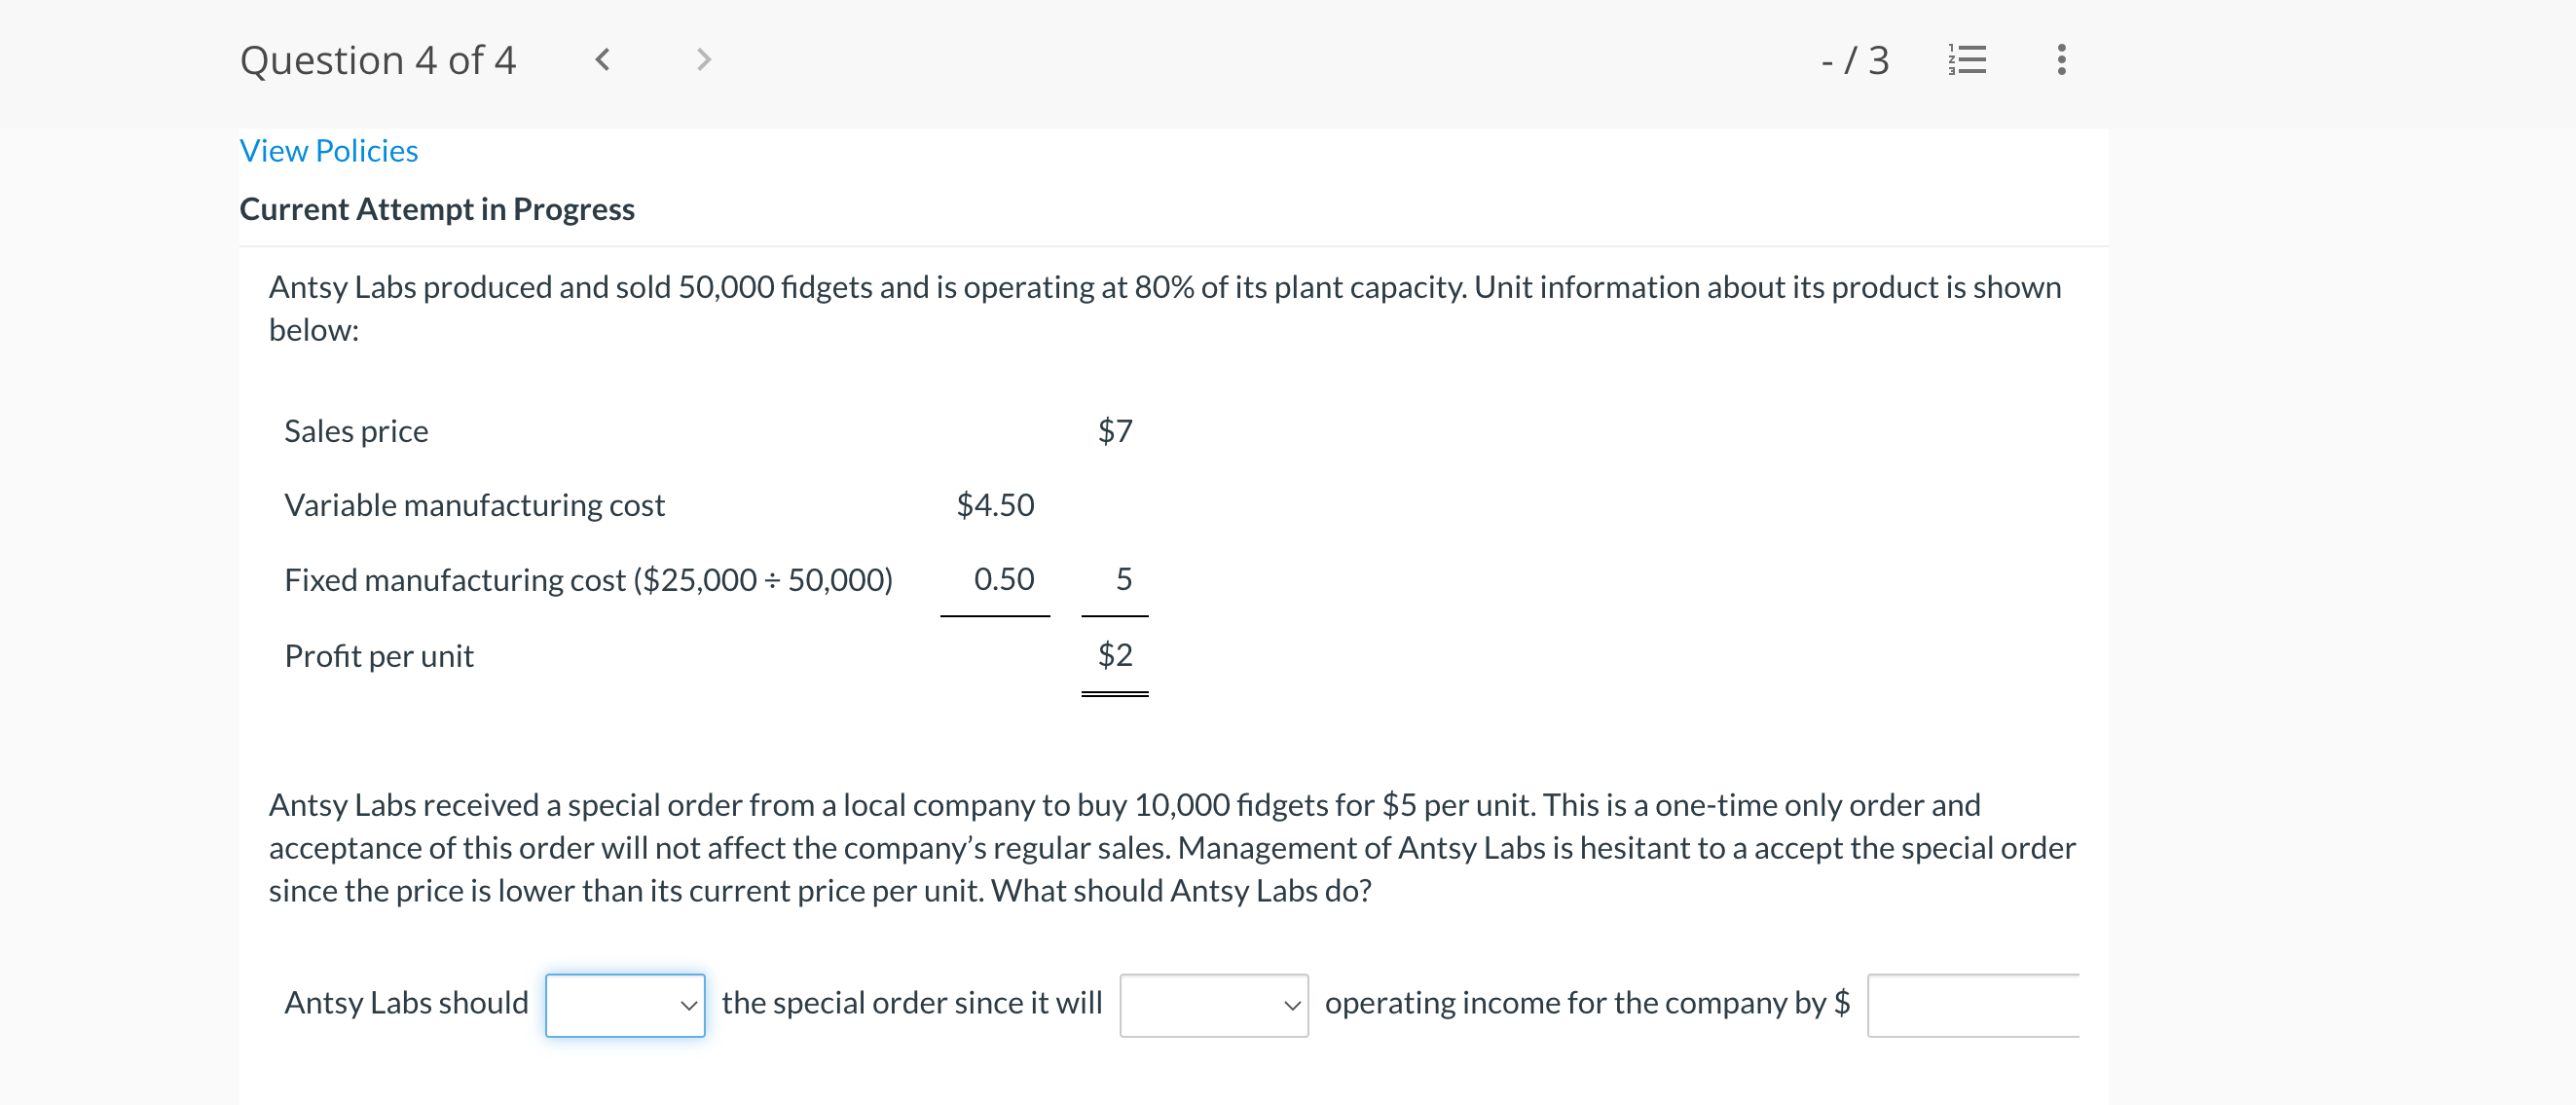Click the 0.50 fixed cost value
The width and height of the screenshot is (2576, 1105).
(x=1003, y=579)
